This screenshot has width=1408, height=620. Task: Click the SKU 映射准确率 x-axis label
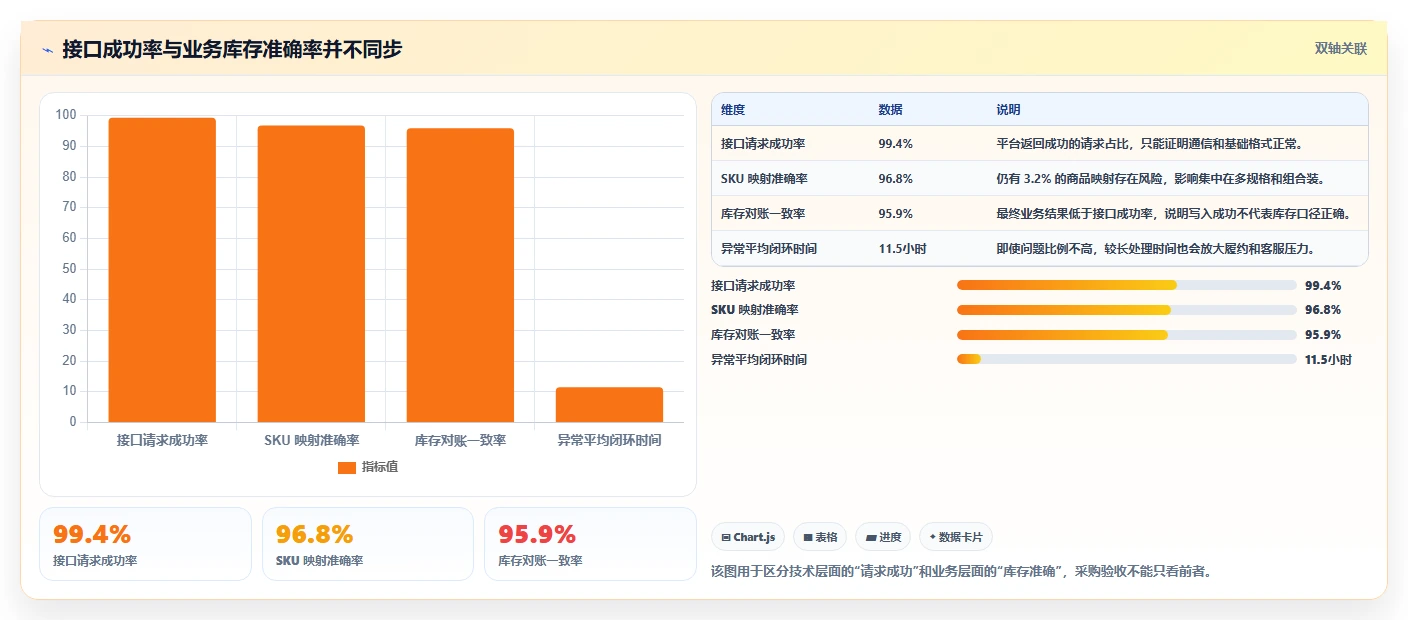pos(311,440)
